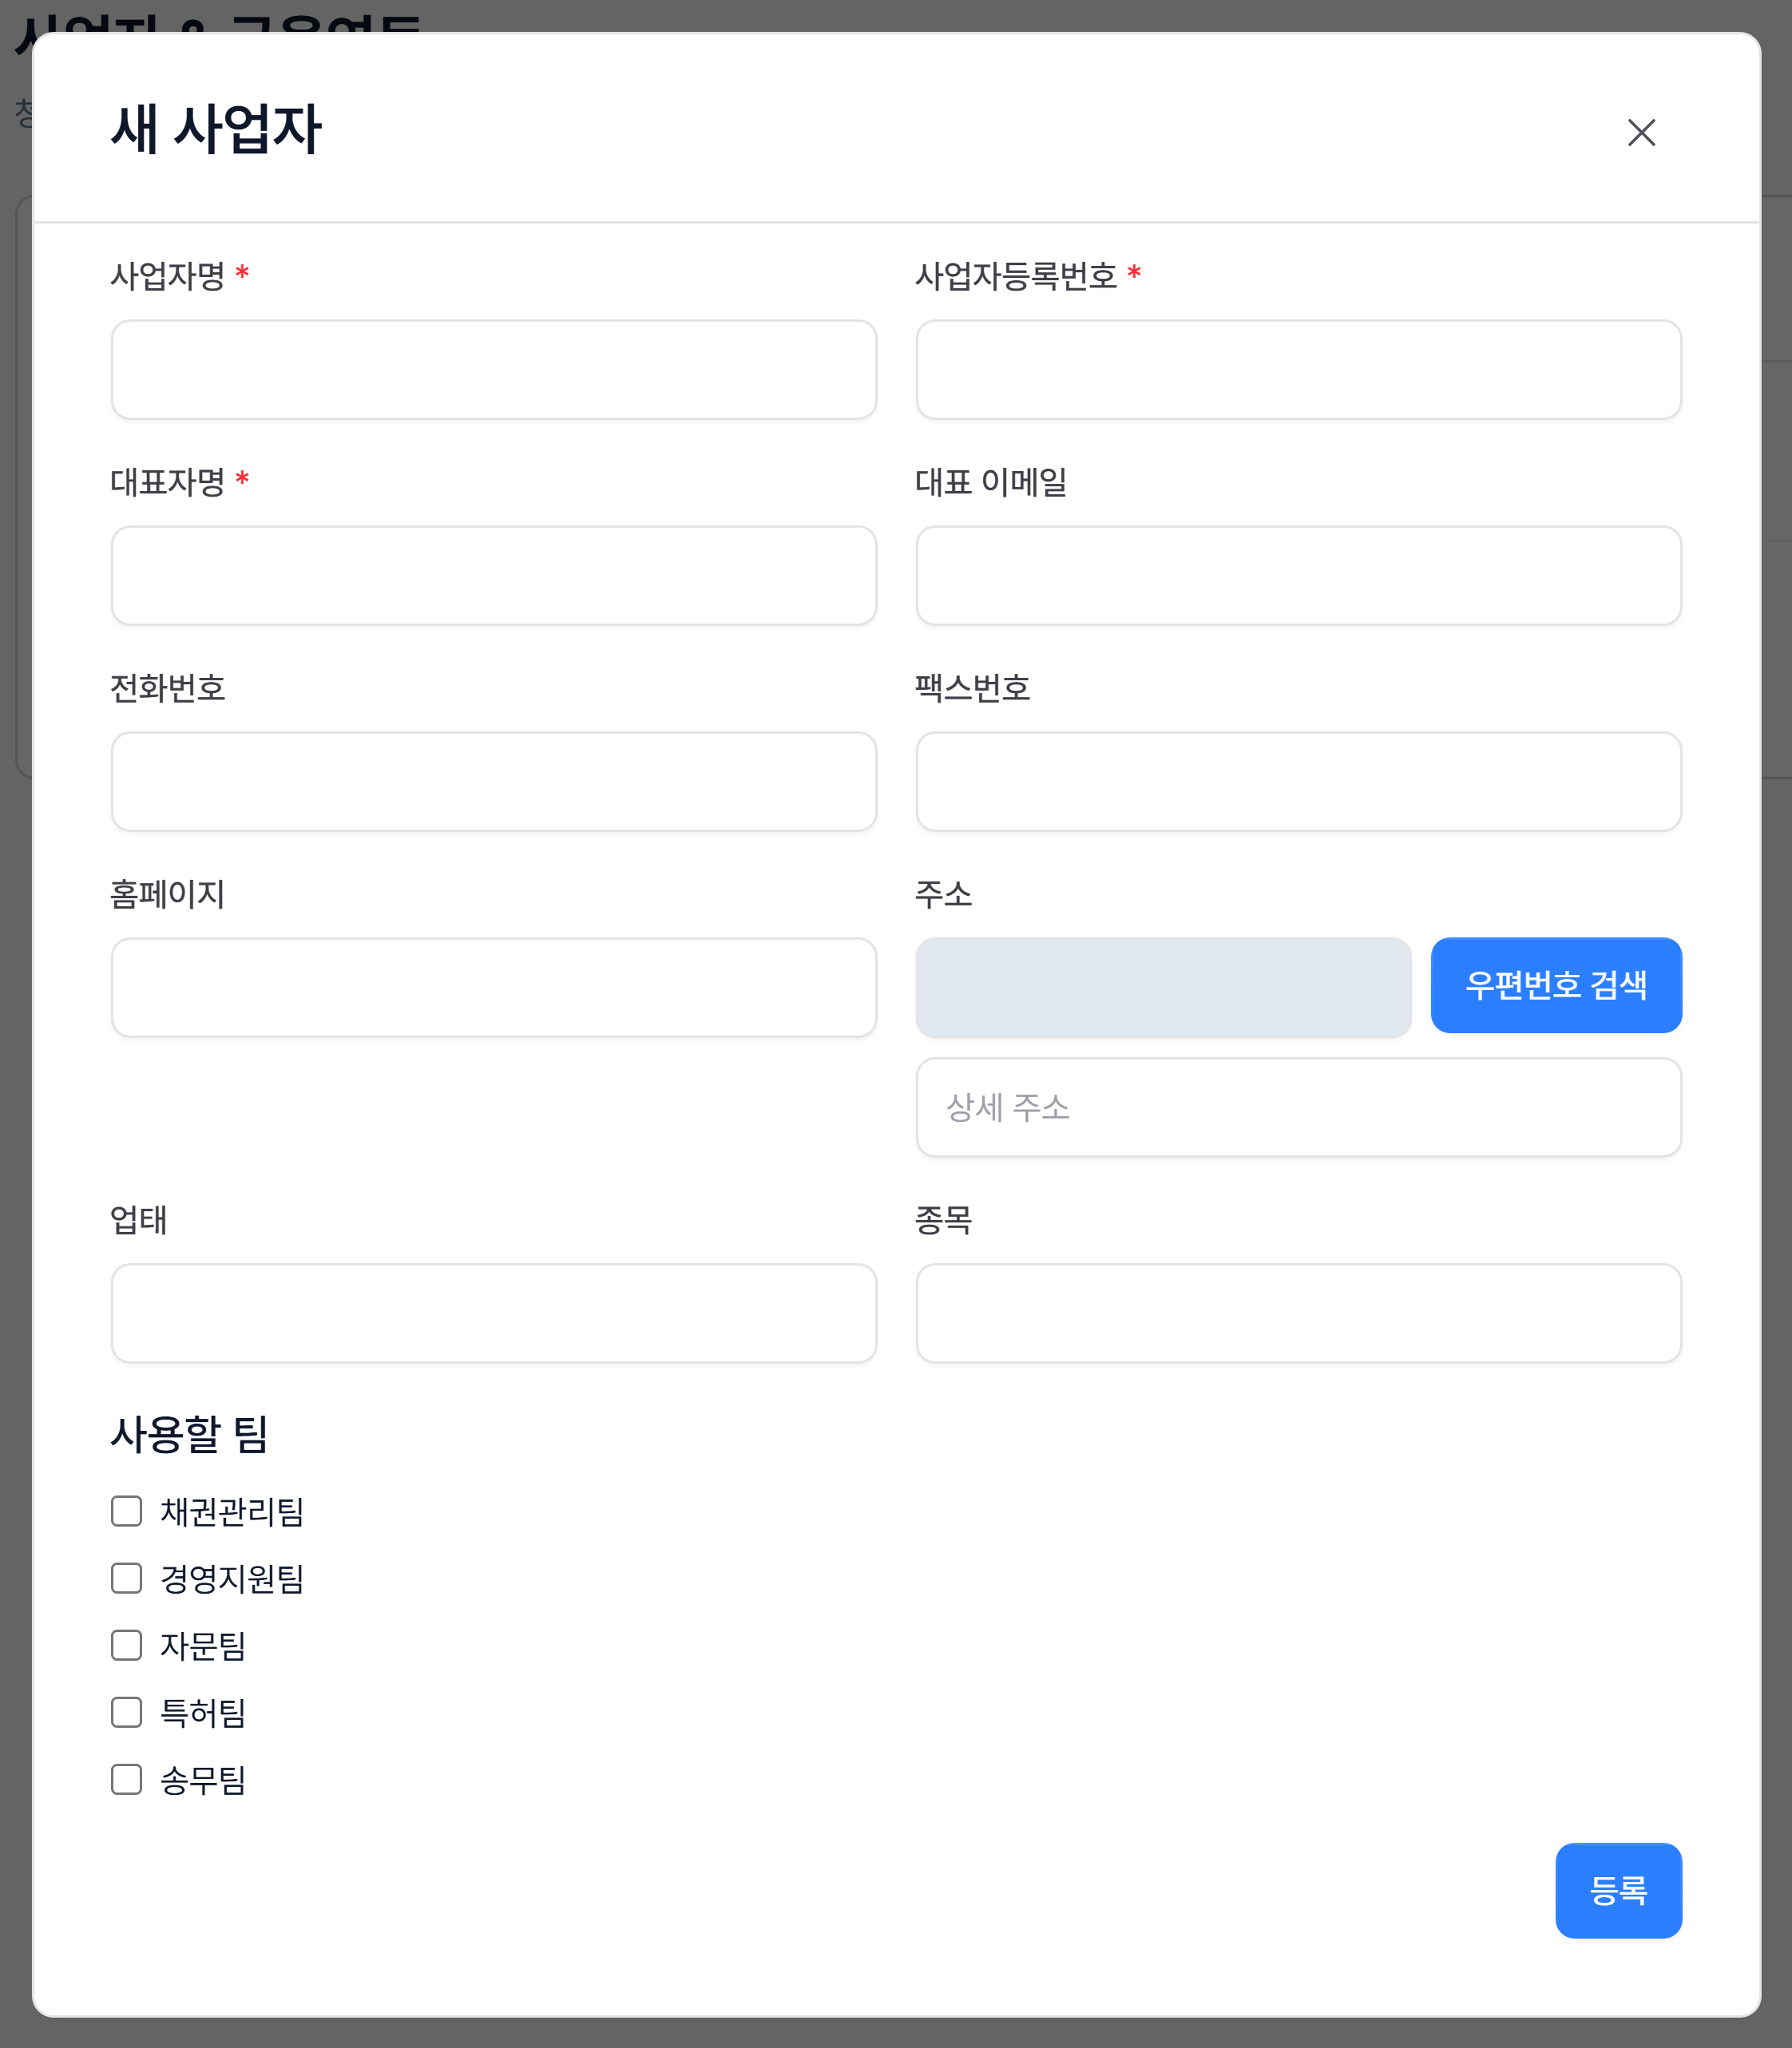
Task: Click the 대표자명 input field
Action: pos(494,575)
